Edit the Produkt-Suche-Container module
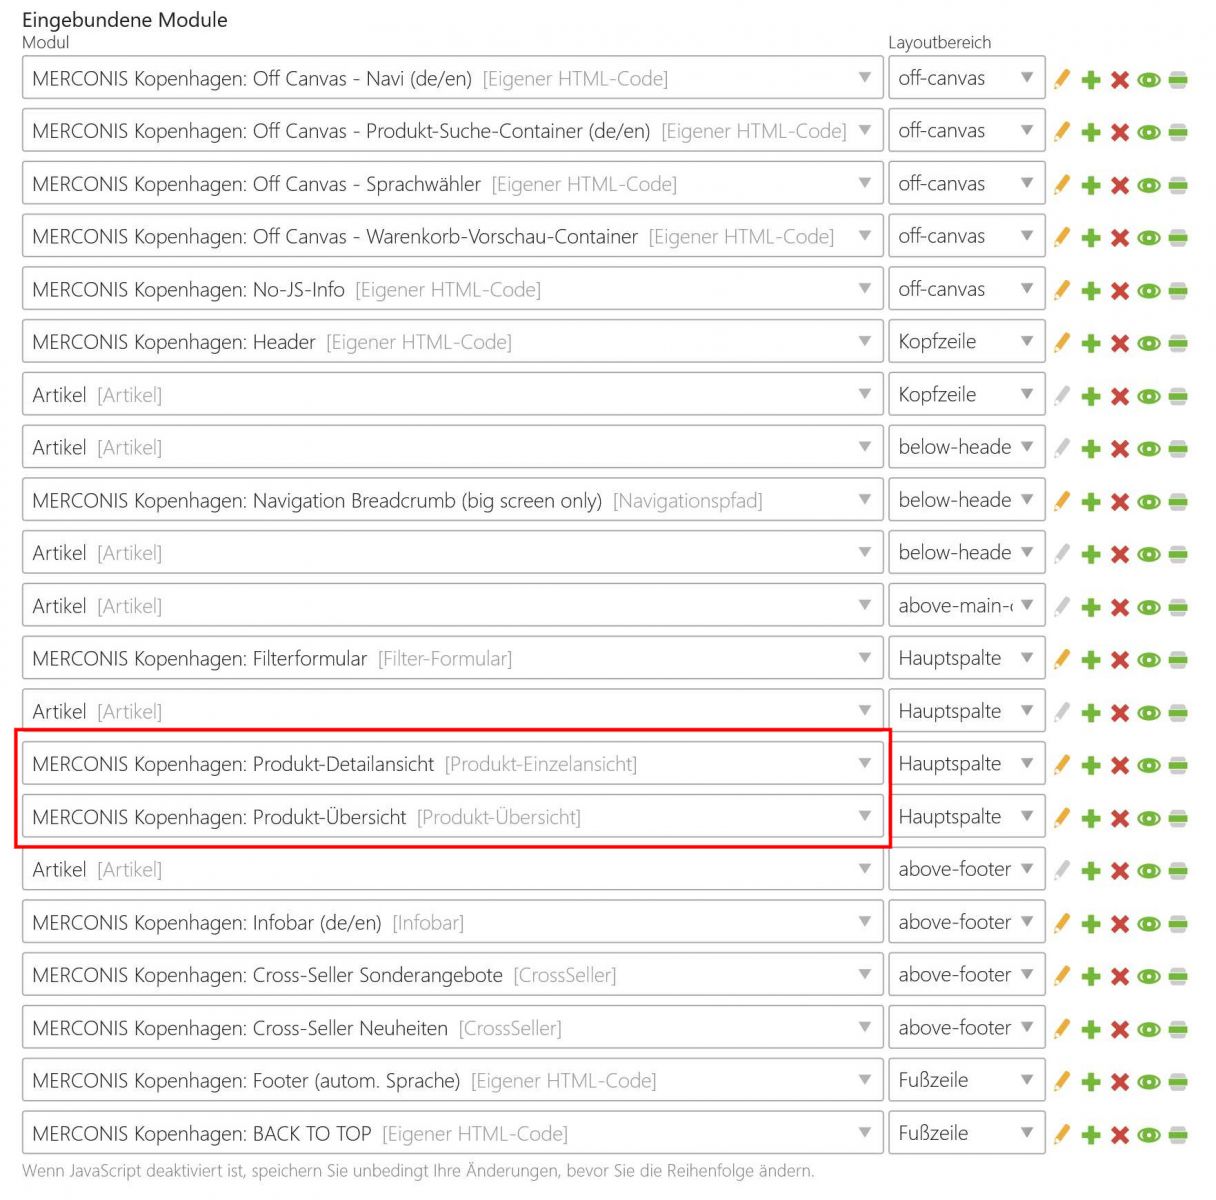This screenshot has width=1216, height=1200. point(1062,132)
